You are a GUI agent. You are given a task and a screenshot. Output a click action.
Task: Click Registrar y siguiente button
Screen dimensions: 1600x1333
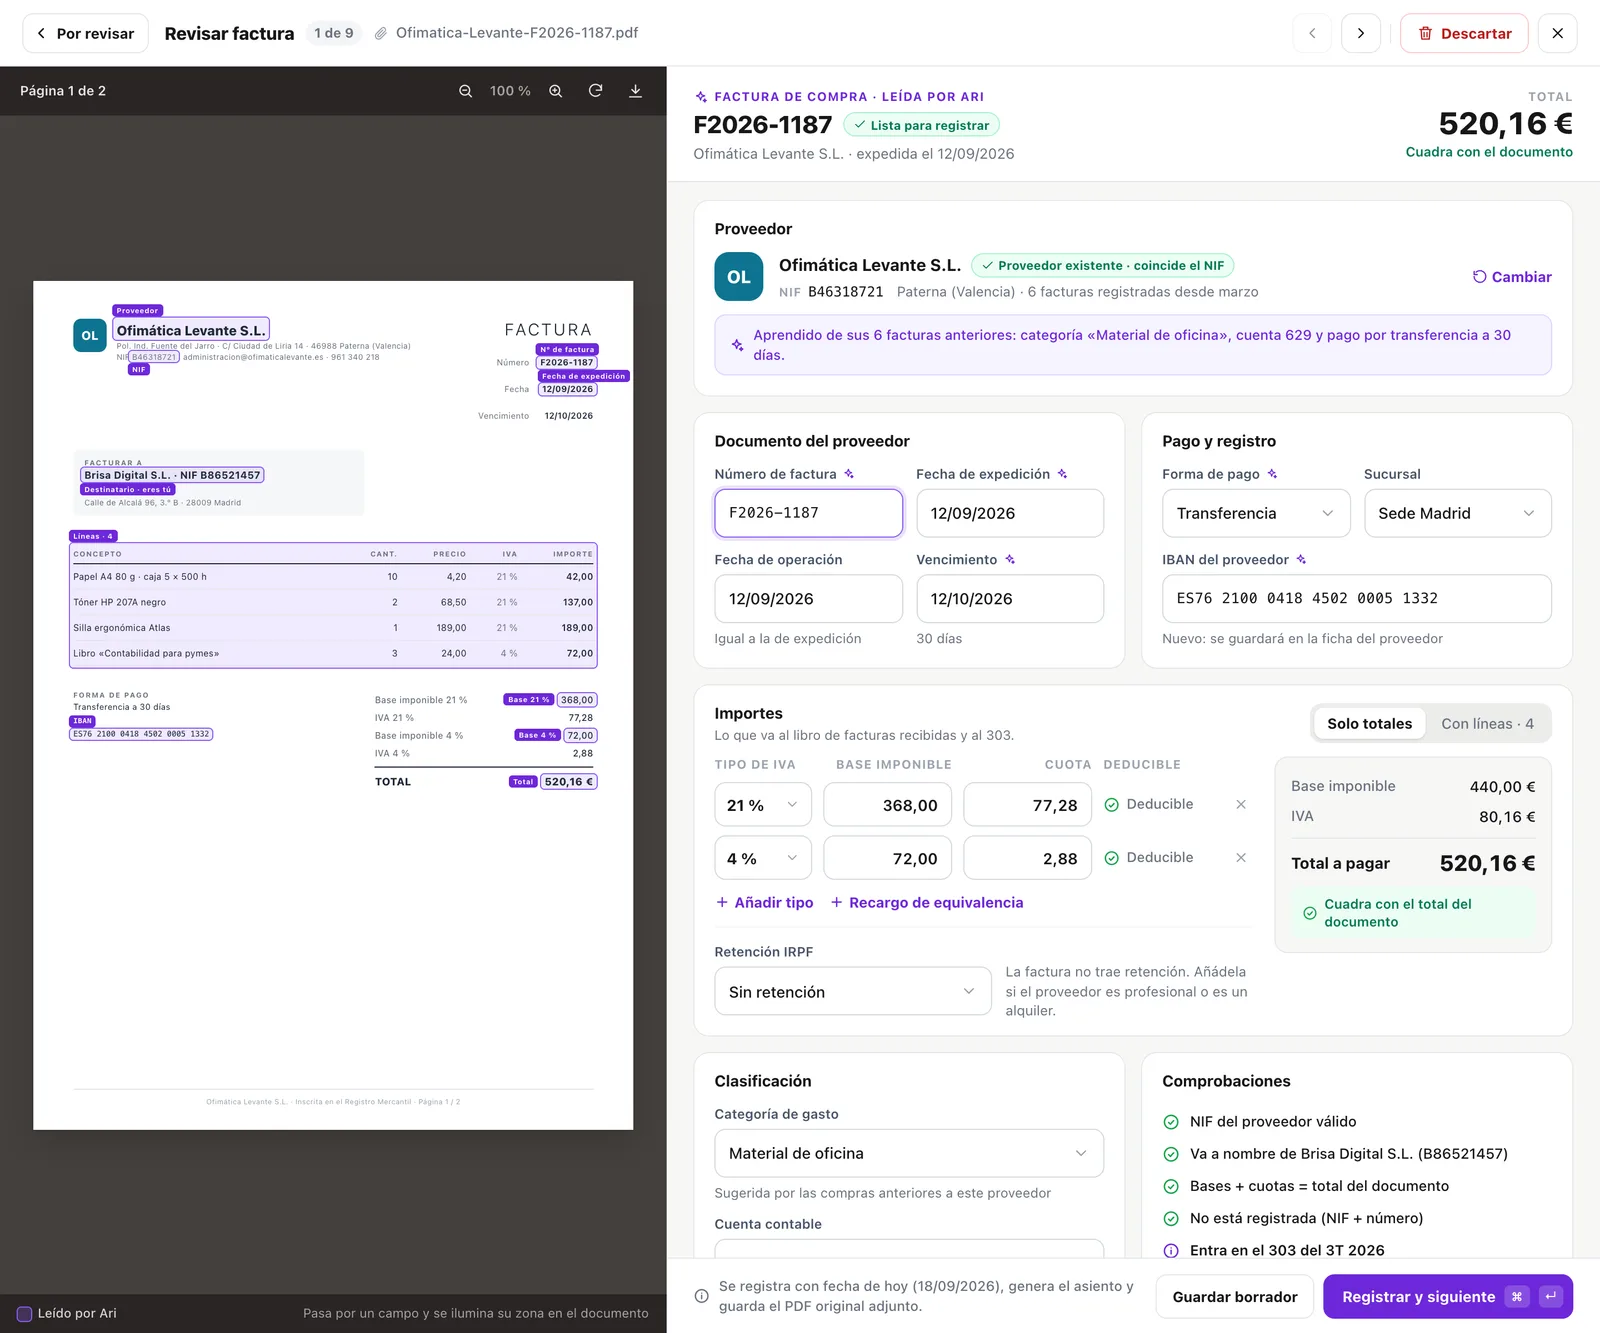[1448, 1296]
